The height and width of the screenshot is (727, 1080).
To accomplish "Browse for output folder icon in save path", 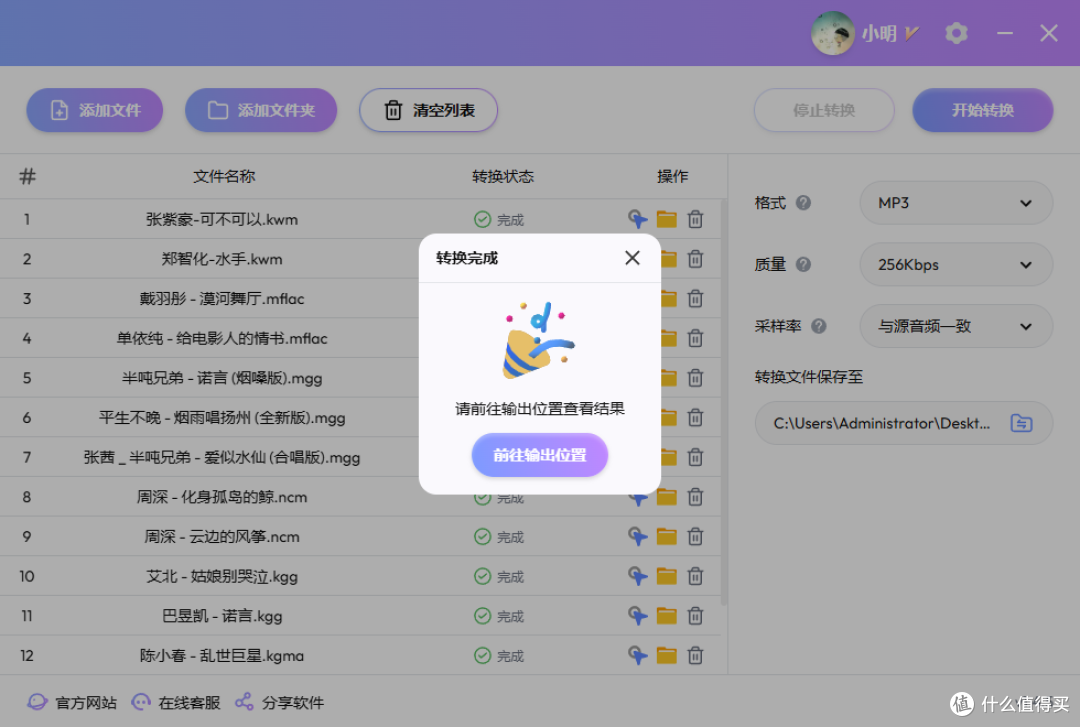I will click(x=1021, y=423).
